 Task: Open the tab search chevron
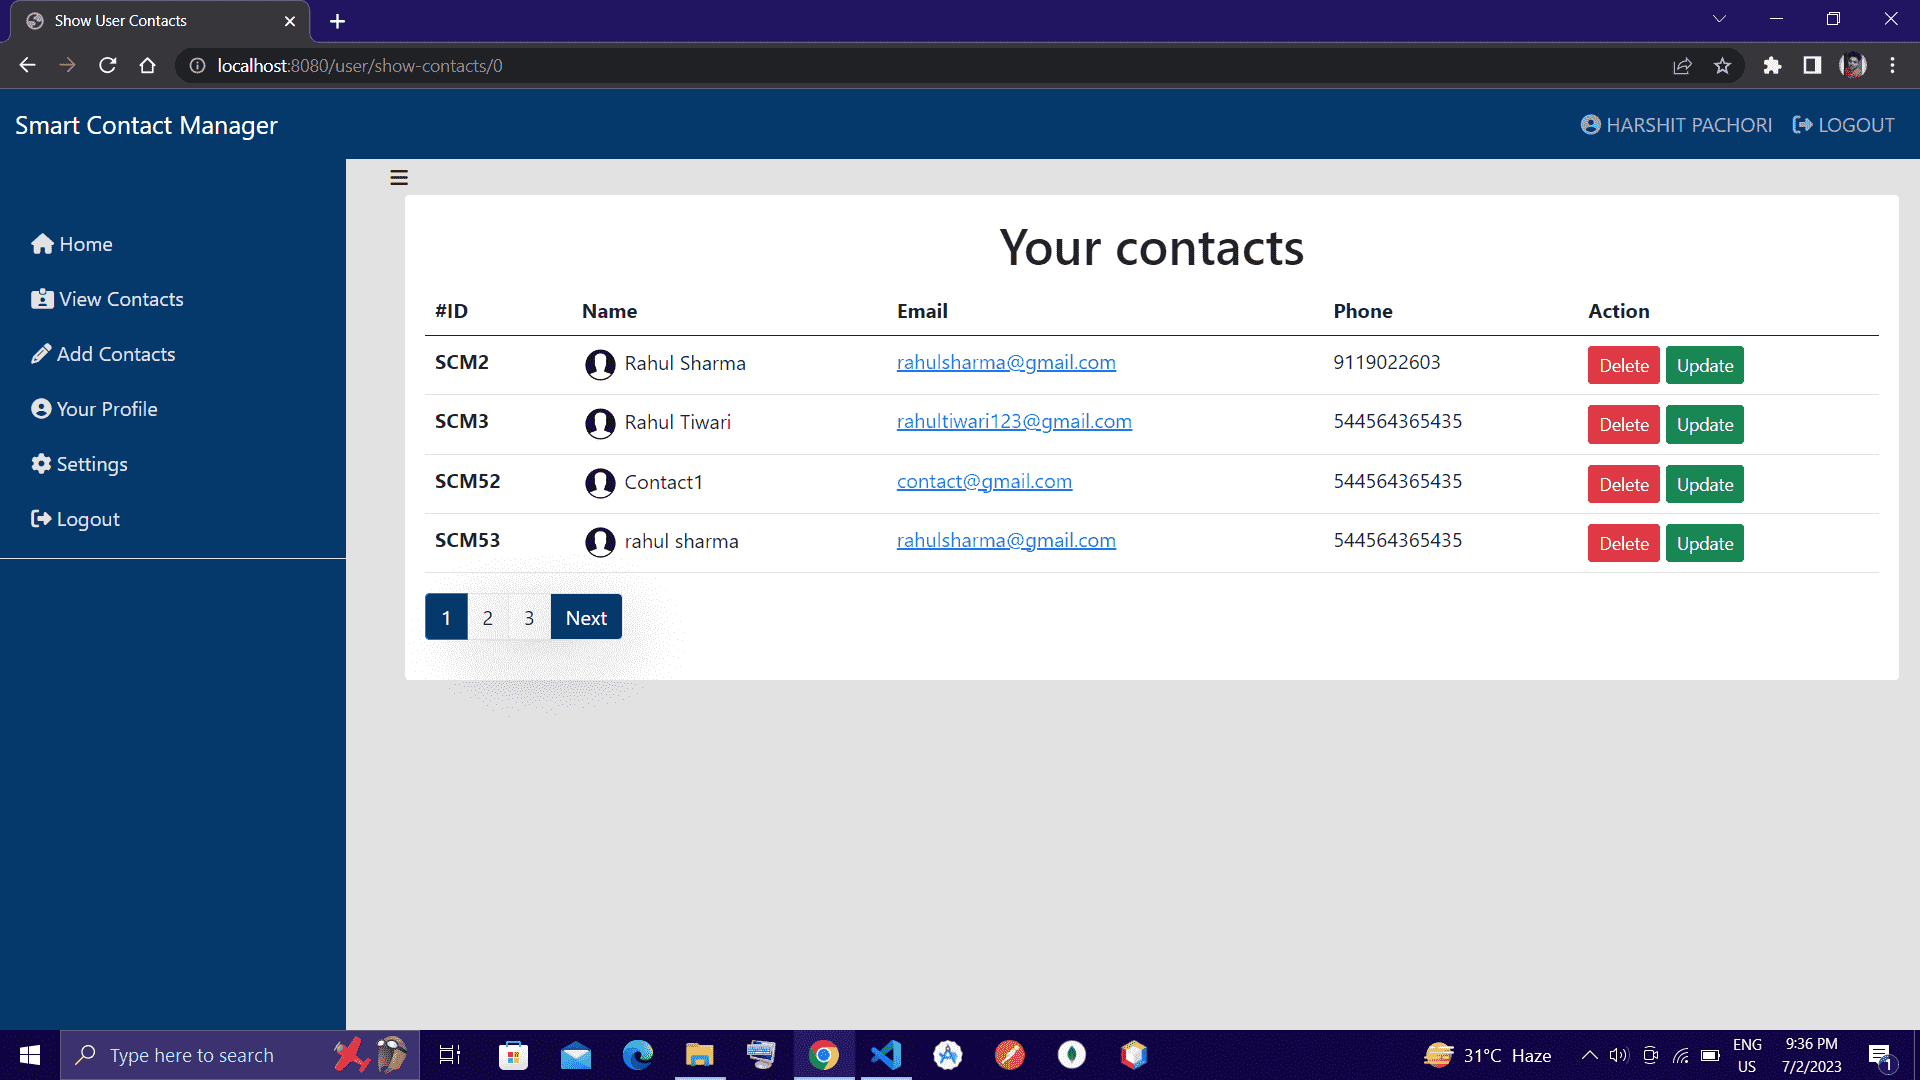coord(1719,19)
